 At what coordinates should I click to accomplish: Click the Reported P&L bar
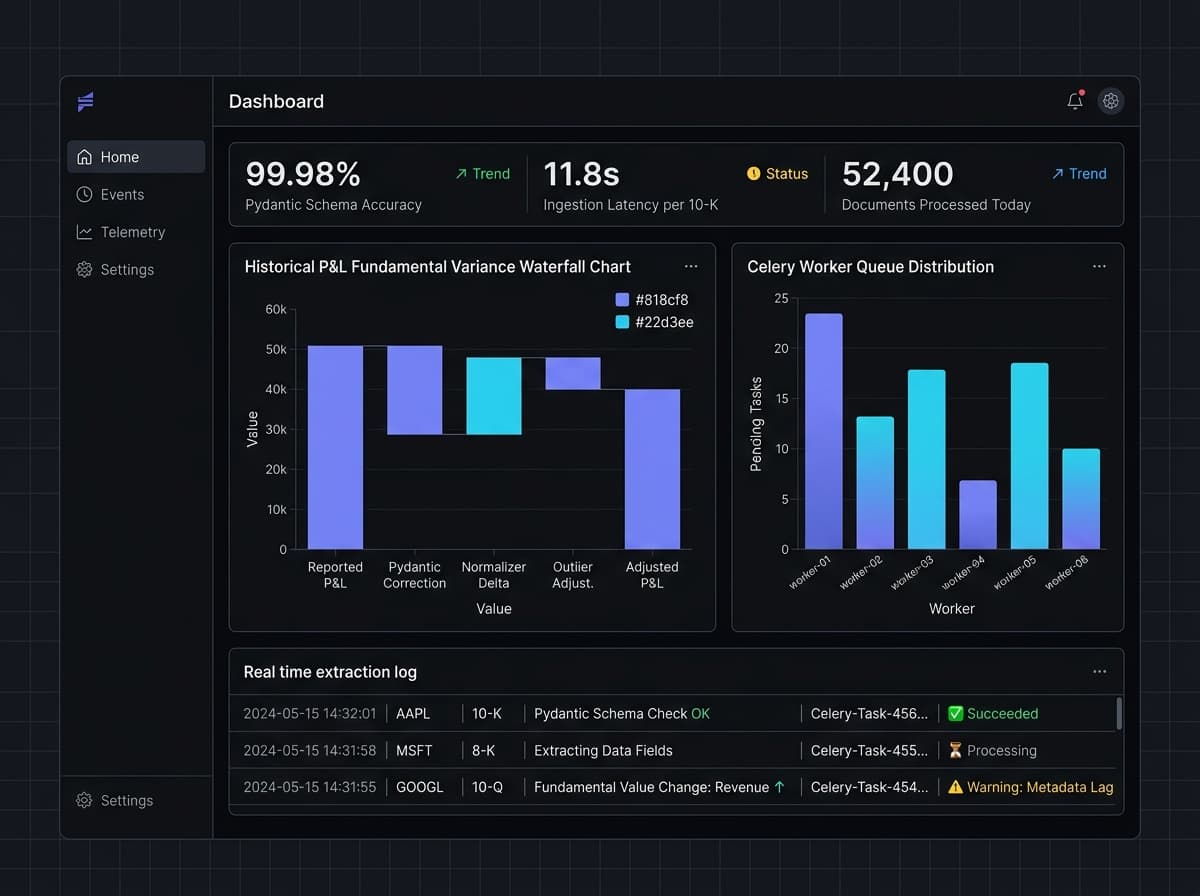click(x=335, y=448)
